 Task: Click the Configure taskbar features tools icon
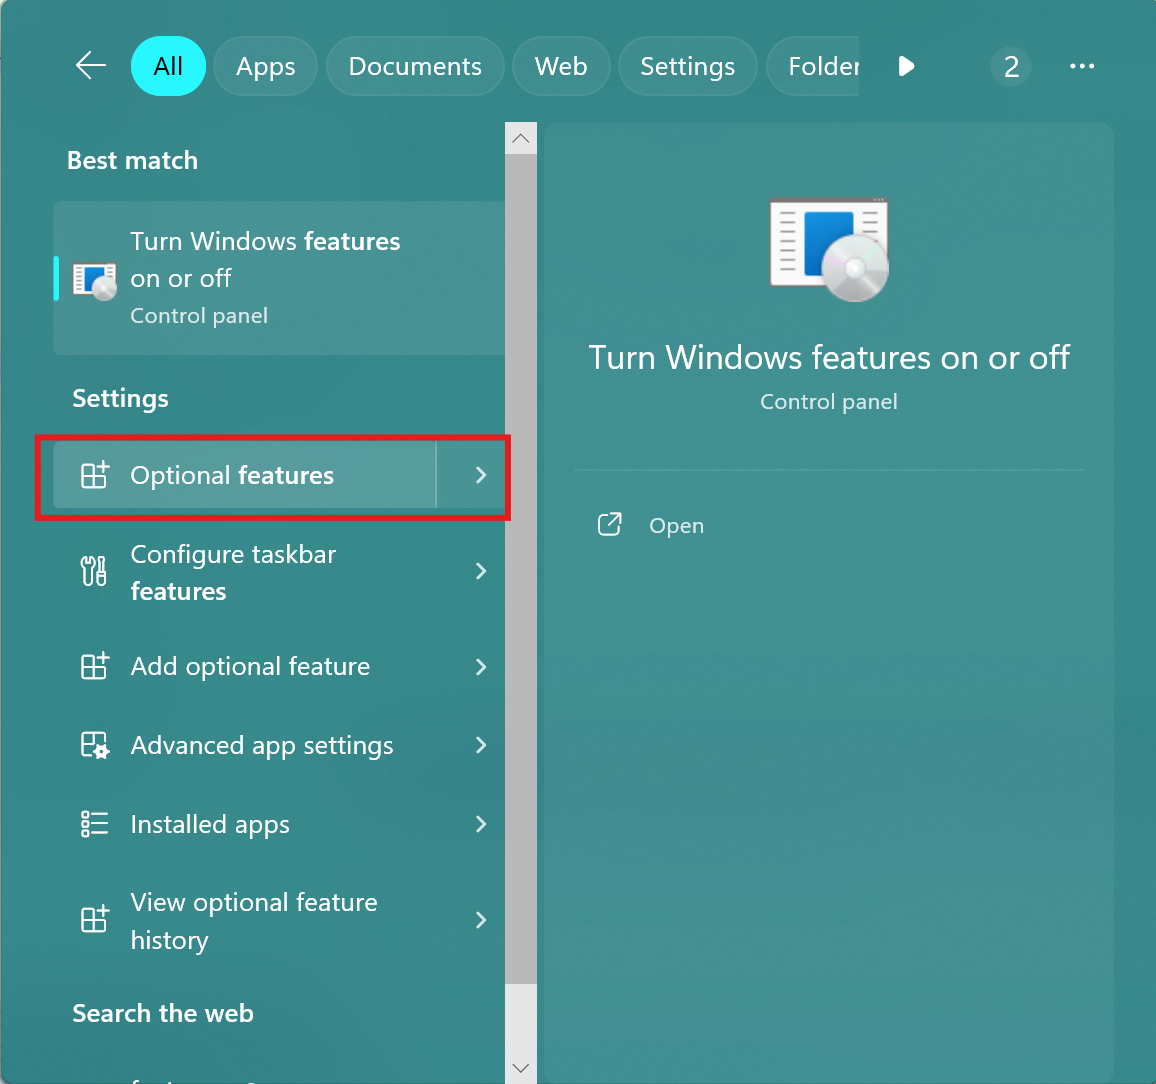(94, 571)
